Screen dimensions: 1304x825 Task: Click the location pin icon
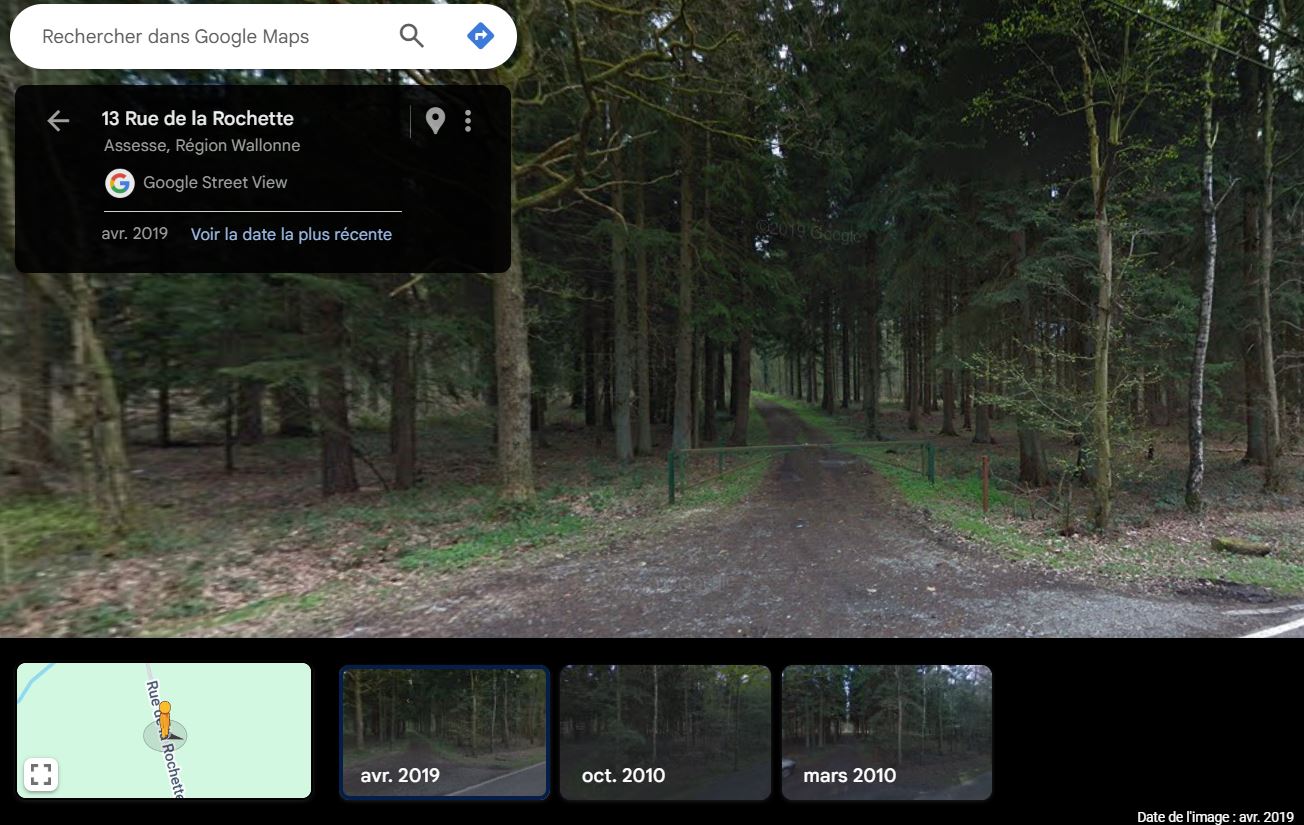click(x=435, y=121)
